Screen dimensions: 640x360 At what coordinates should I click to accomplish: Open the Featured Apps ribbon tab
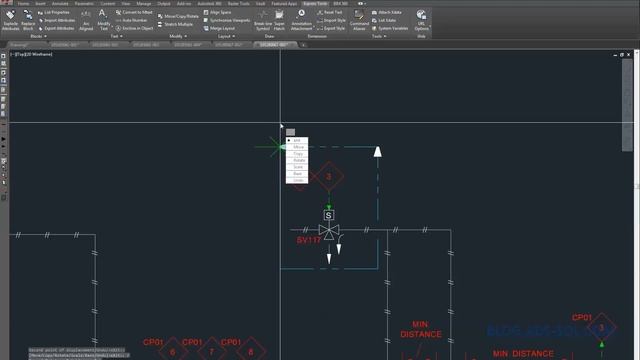coord(284,4)
